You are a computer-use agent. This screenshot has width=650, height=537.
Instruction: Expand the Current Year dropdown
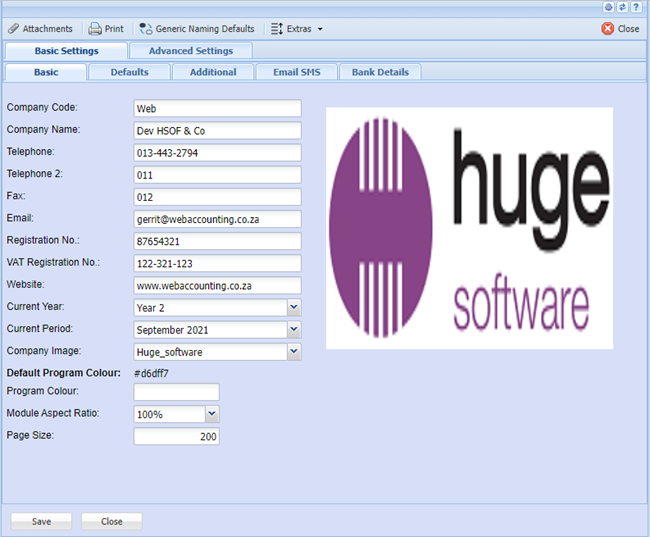[x=293, y=308]
